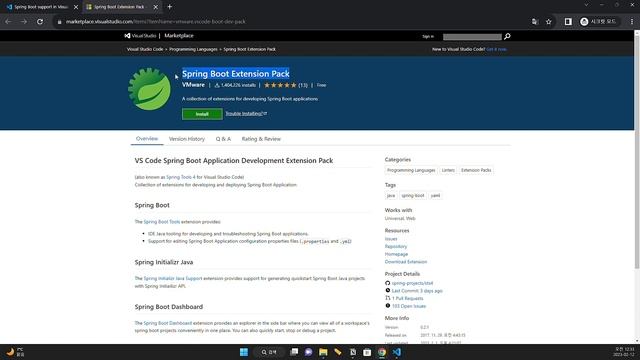Open Google Chrome from the taskbar
Viewport: 640px width, 360px height.
click(382, 352)
